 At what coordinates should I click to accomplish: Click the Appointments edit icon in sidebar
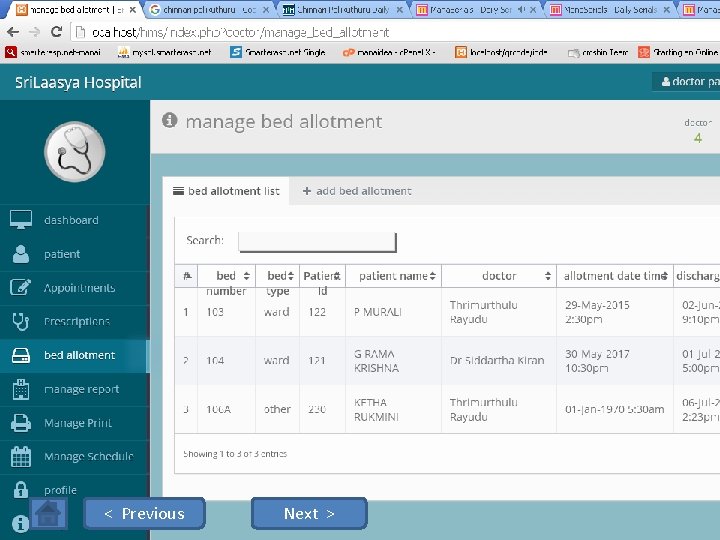pyautogui.click(x=21, y=287)
